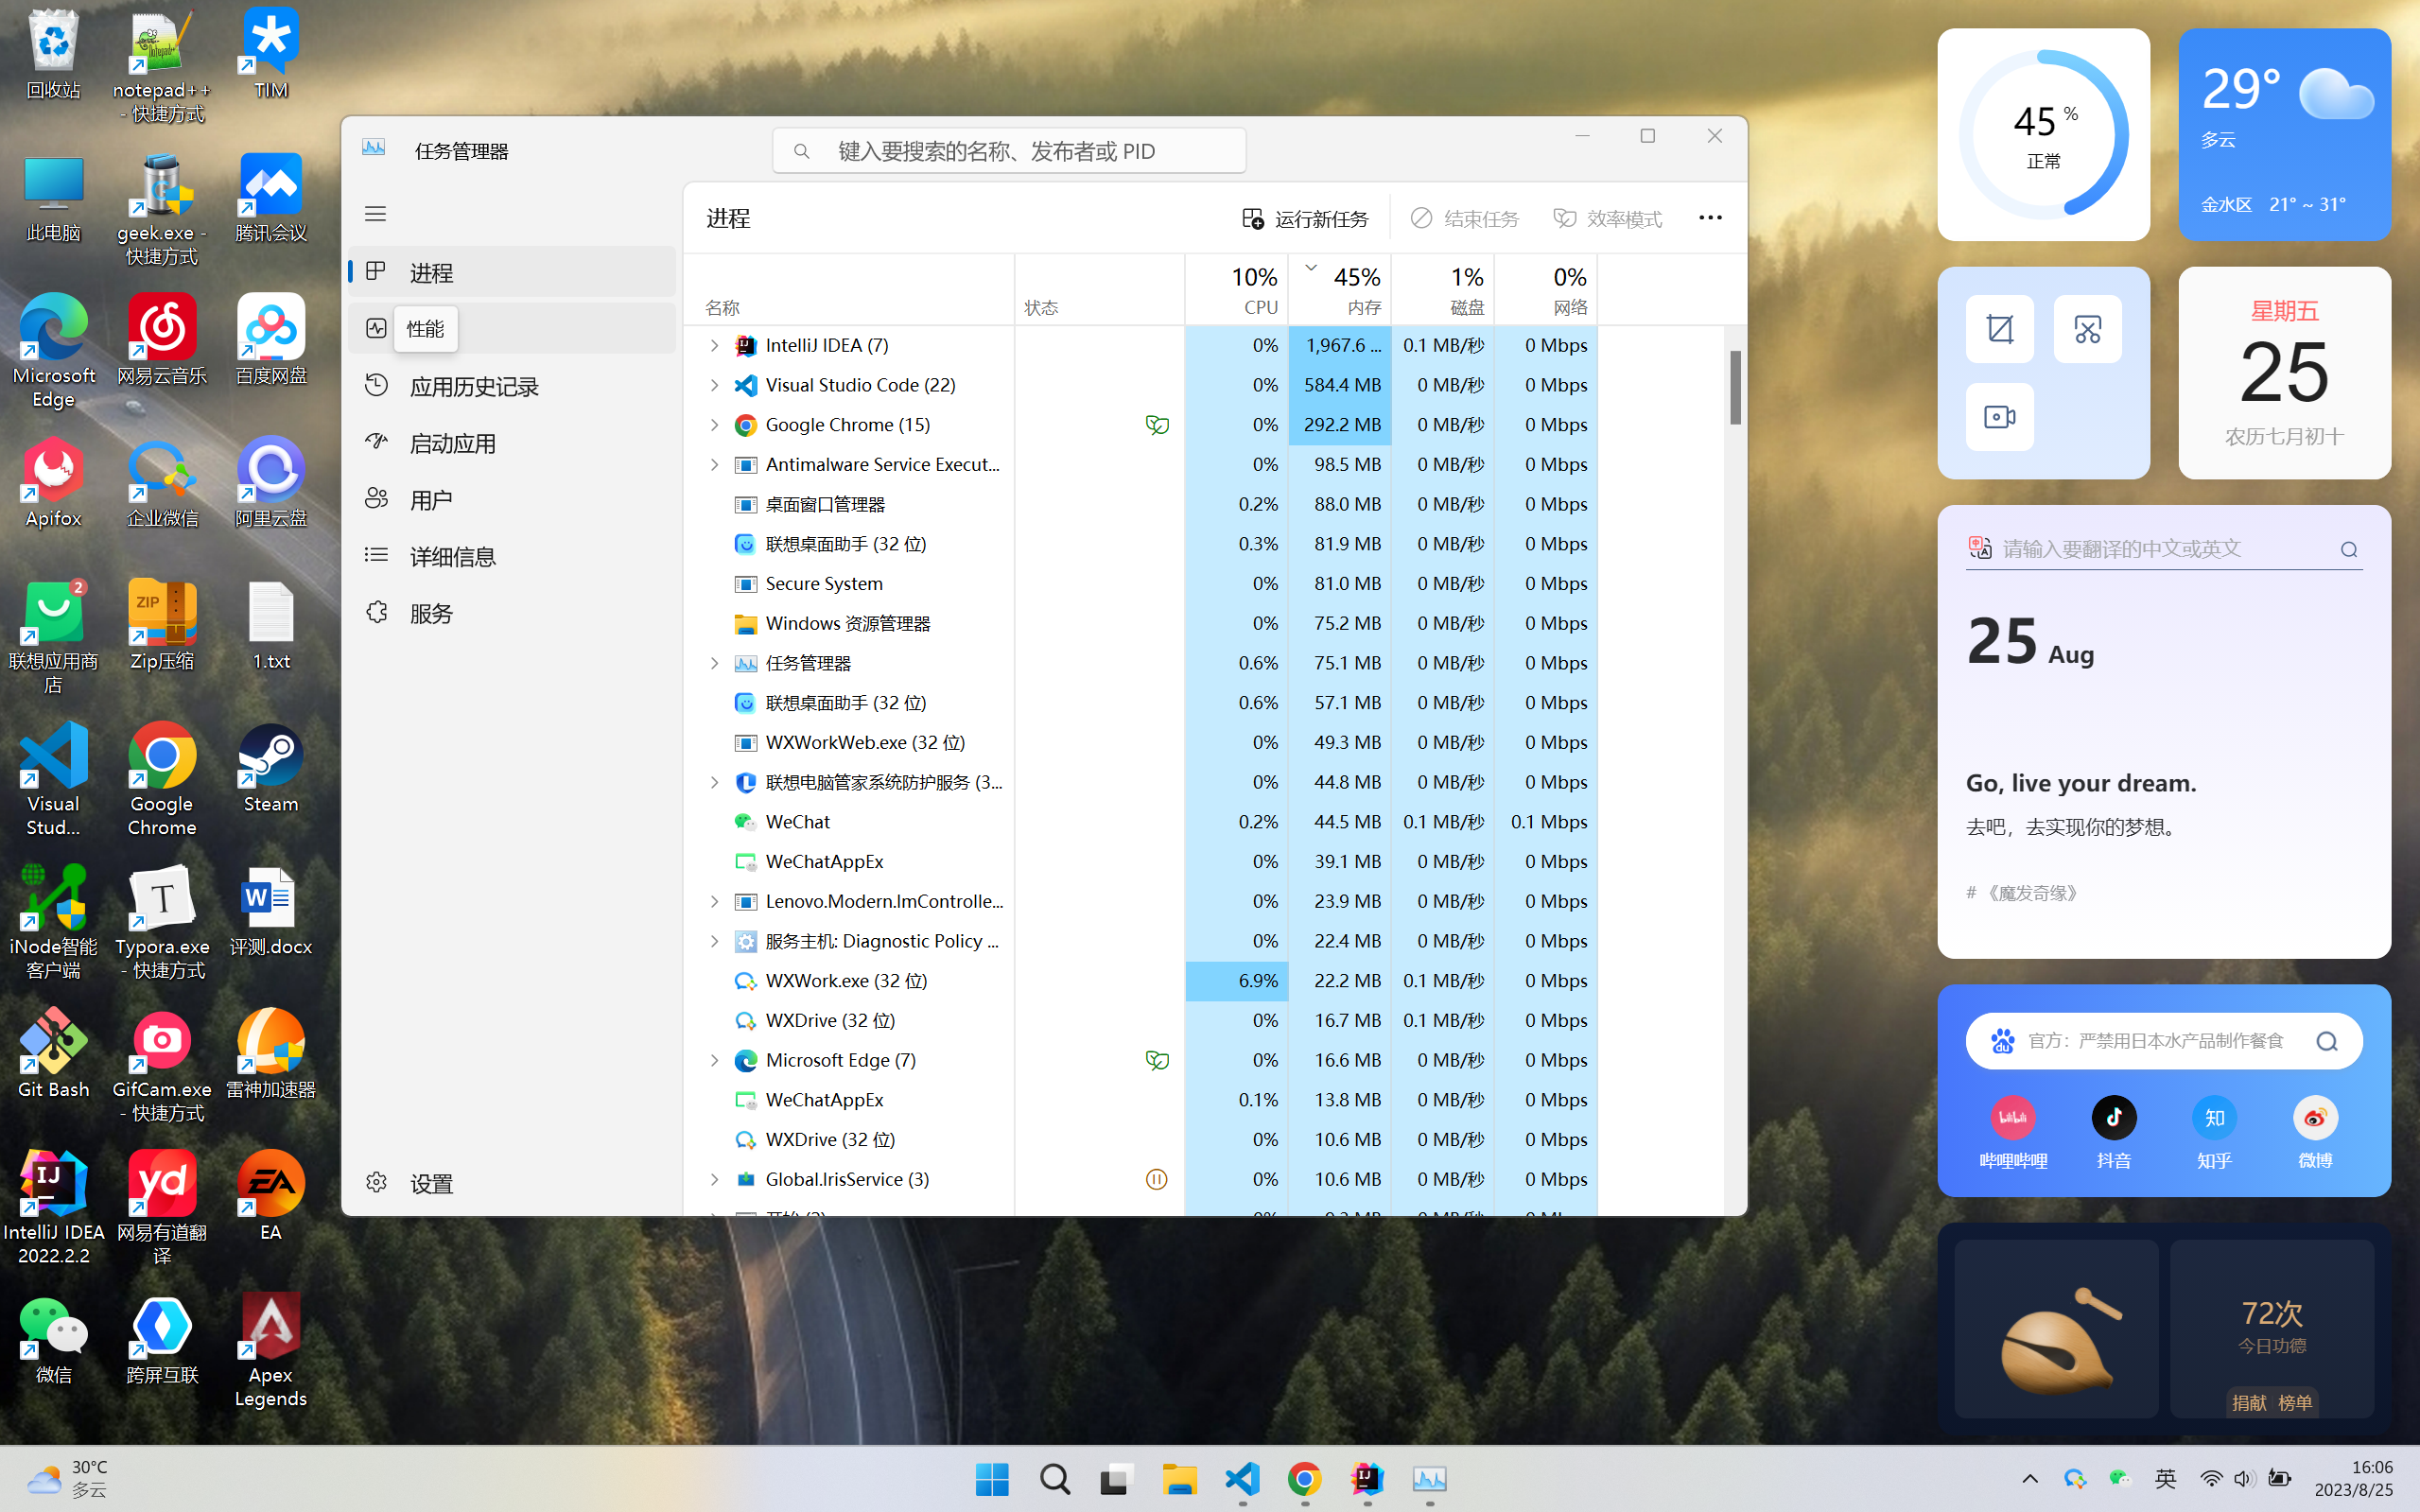Expand the Google Chrome (15) group
The image size is (2420, 1512).
click(714, 425)
